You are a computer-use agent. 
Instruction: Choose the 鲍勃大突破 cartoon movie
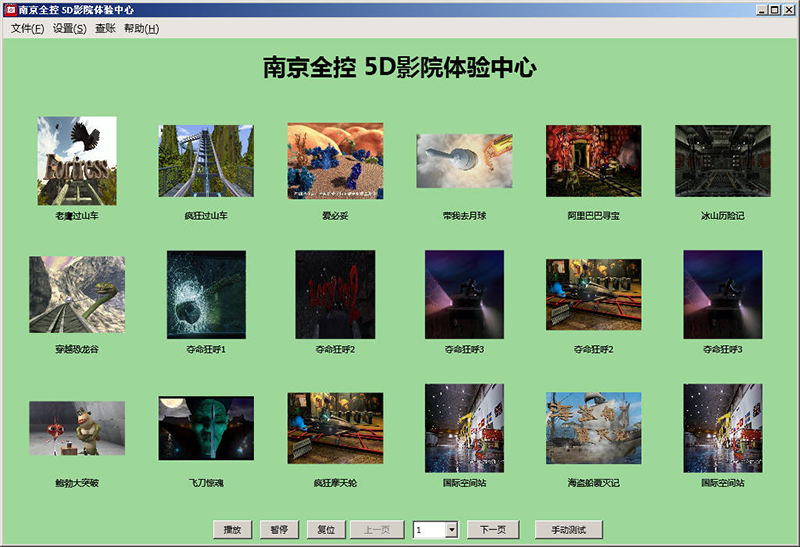[77, 429]
